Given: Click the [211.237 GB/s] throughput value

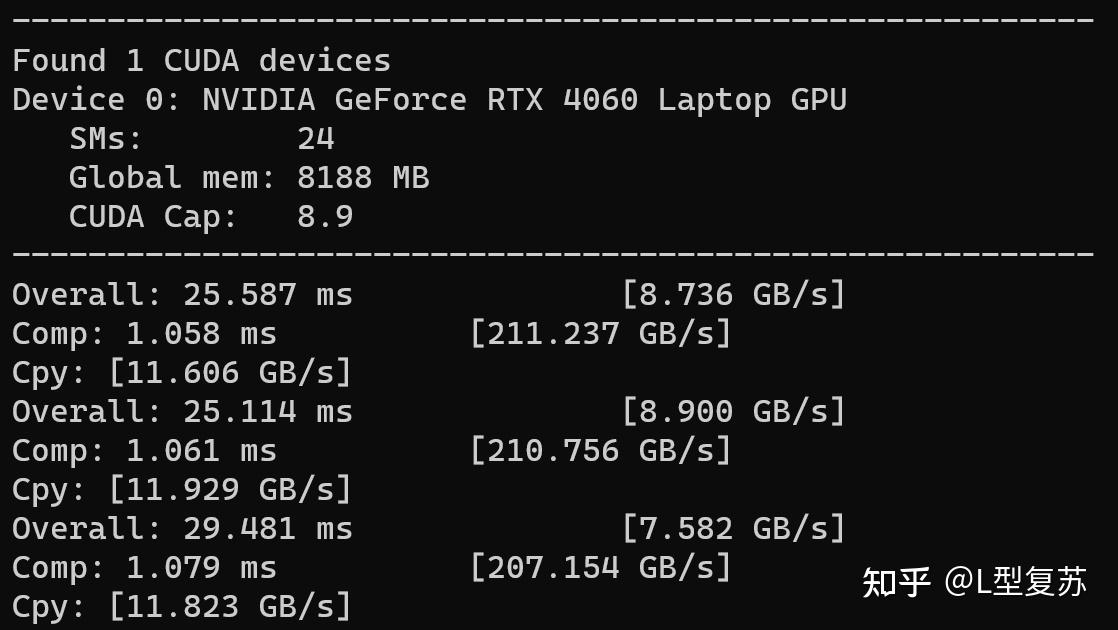Looking at the screenshot, I should [x=600, y=334].
